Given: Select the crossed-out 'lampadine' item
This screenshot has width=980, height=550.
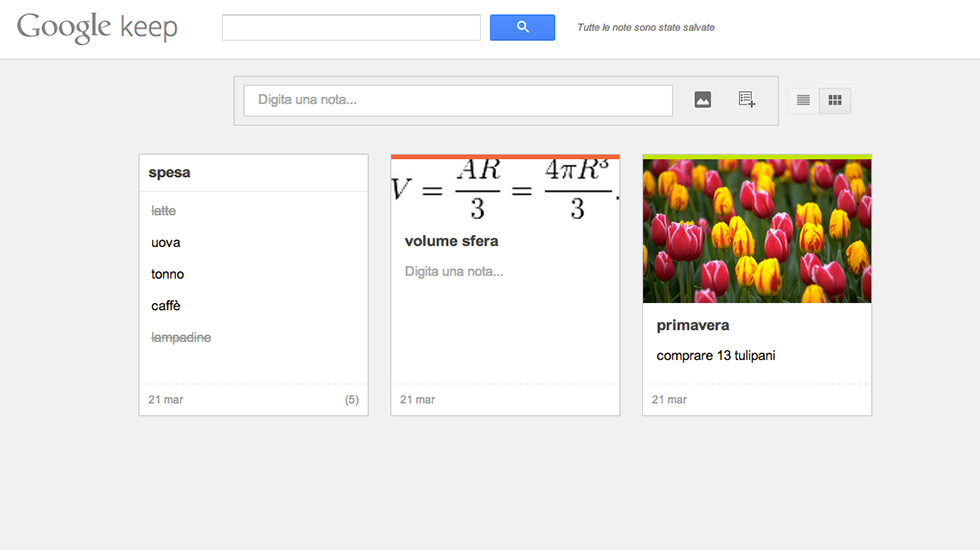Looking at the screenshot, I should (181, 338).
